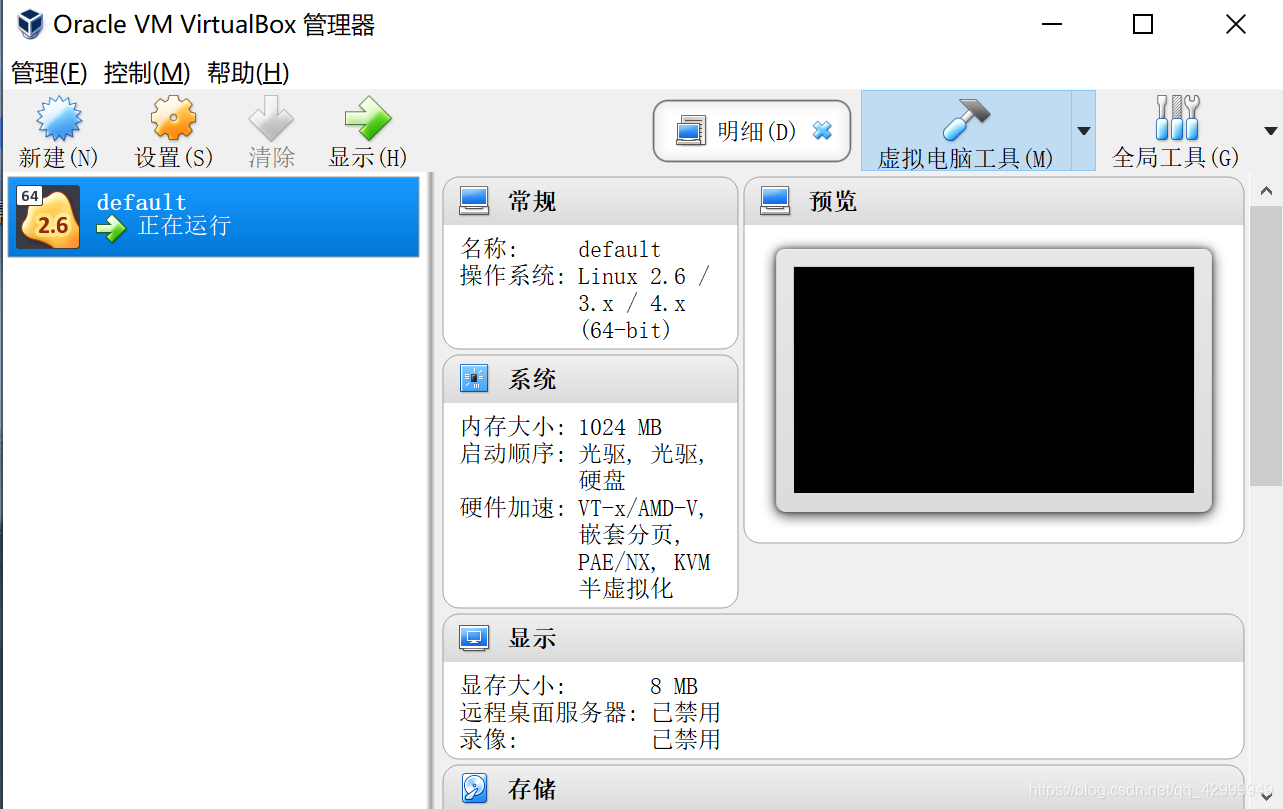Click the greyed 清除 discard arrow icon
Screen dimensions: 1283x809
(272, 118)
